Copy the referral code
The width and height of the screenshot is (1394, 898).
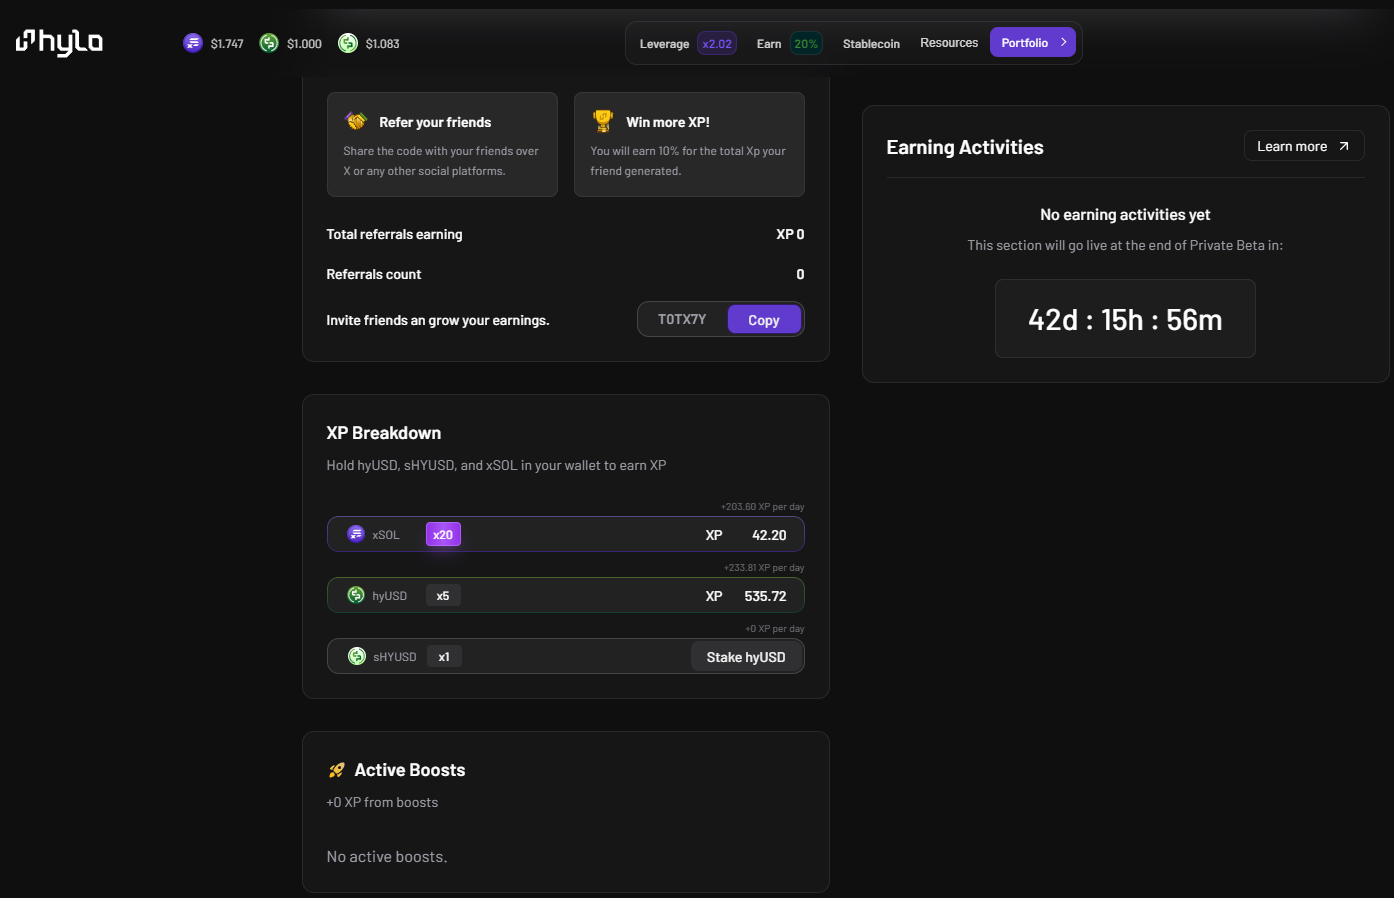point(764,320)
